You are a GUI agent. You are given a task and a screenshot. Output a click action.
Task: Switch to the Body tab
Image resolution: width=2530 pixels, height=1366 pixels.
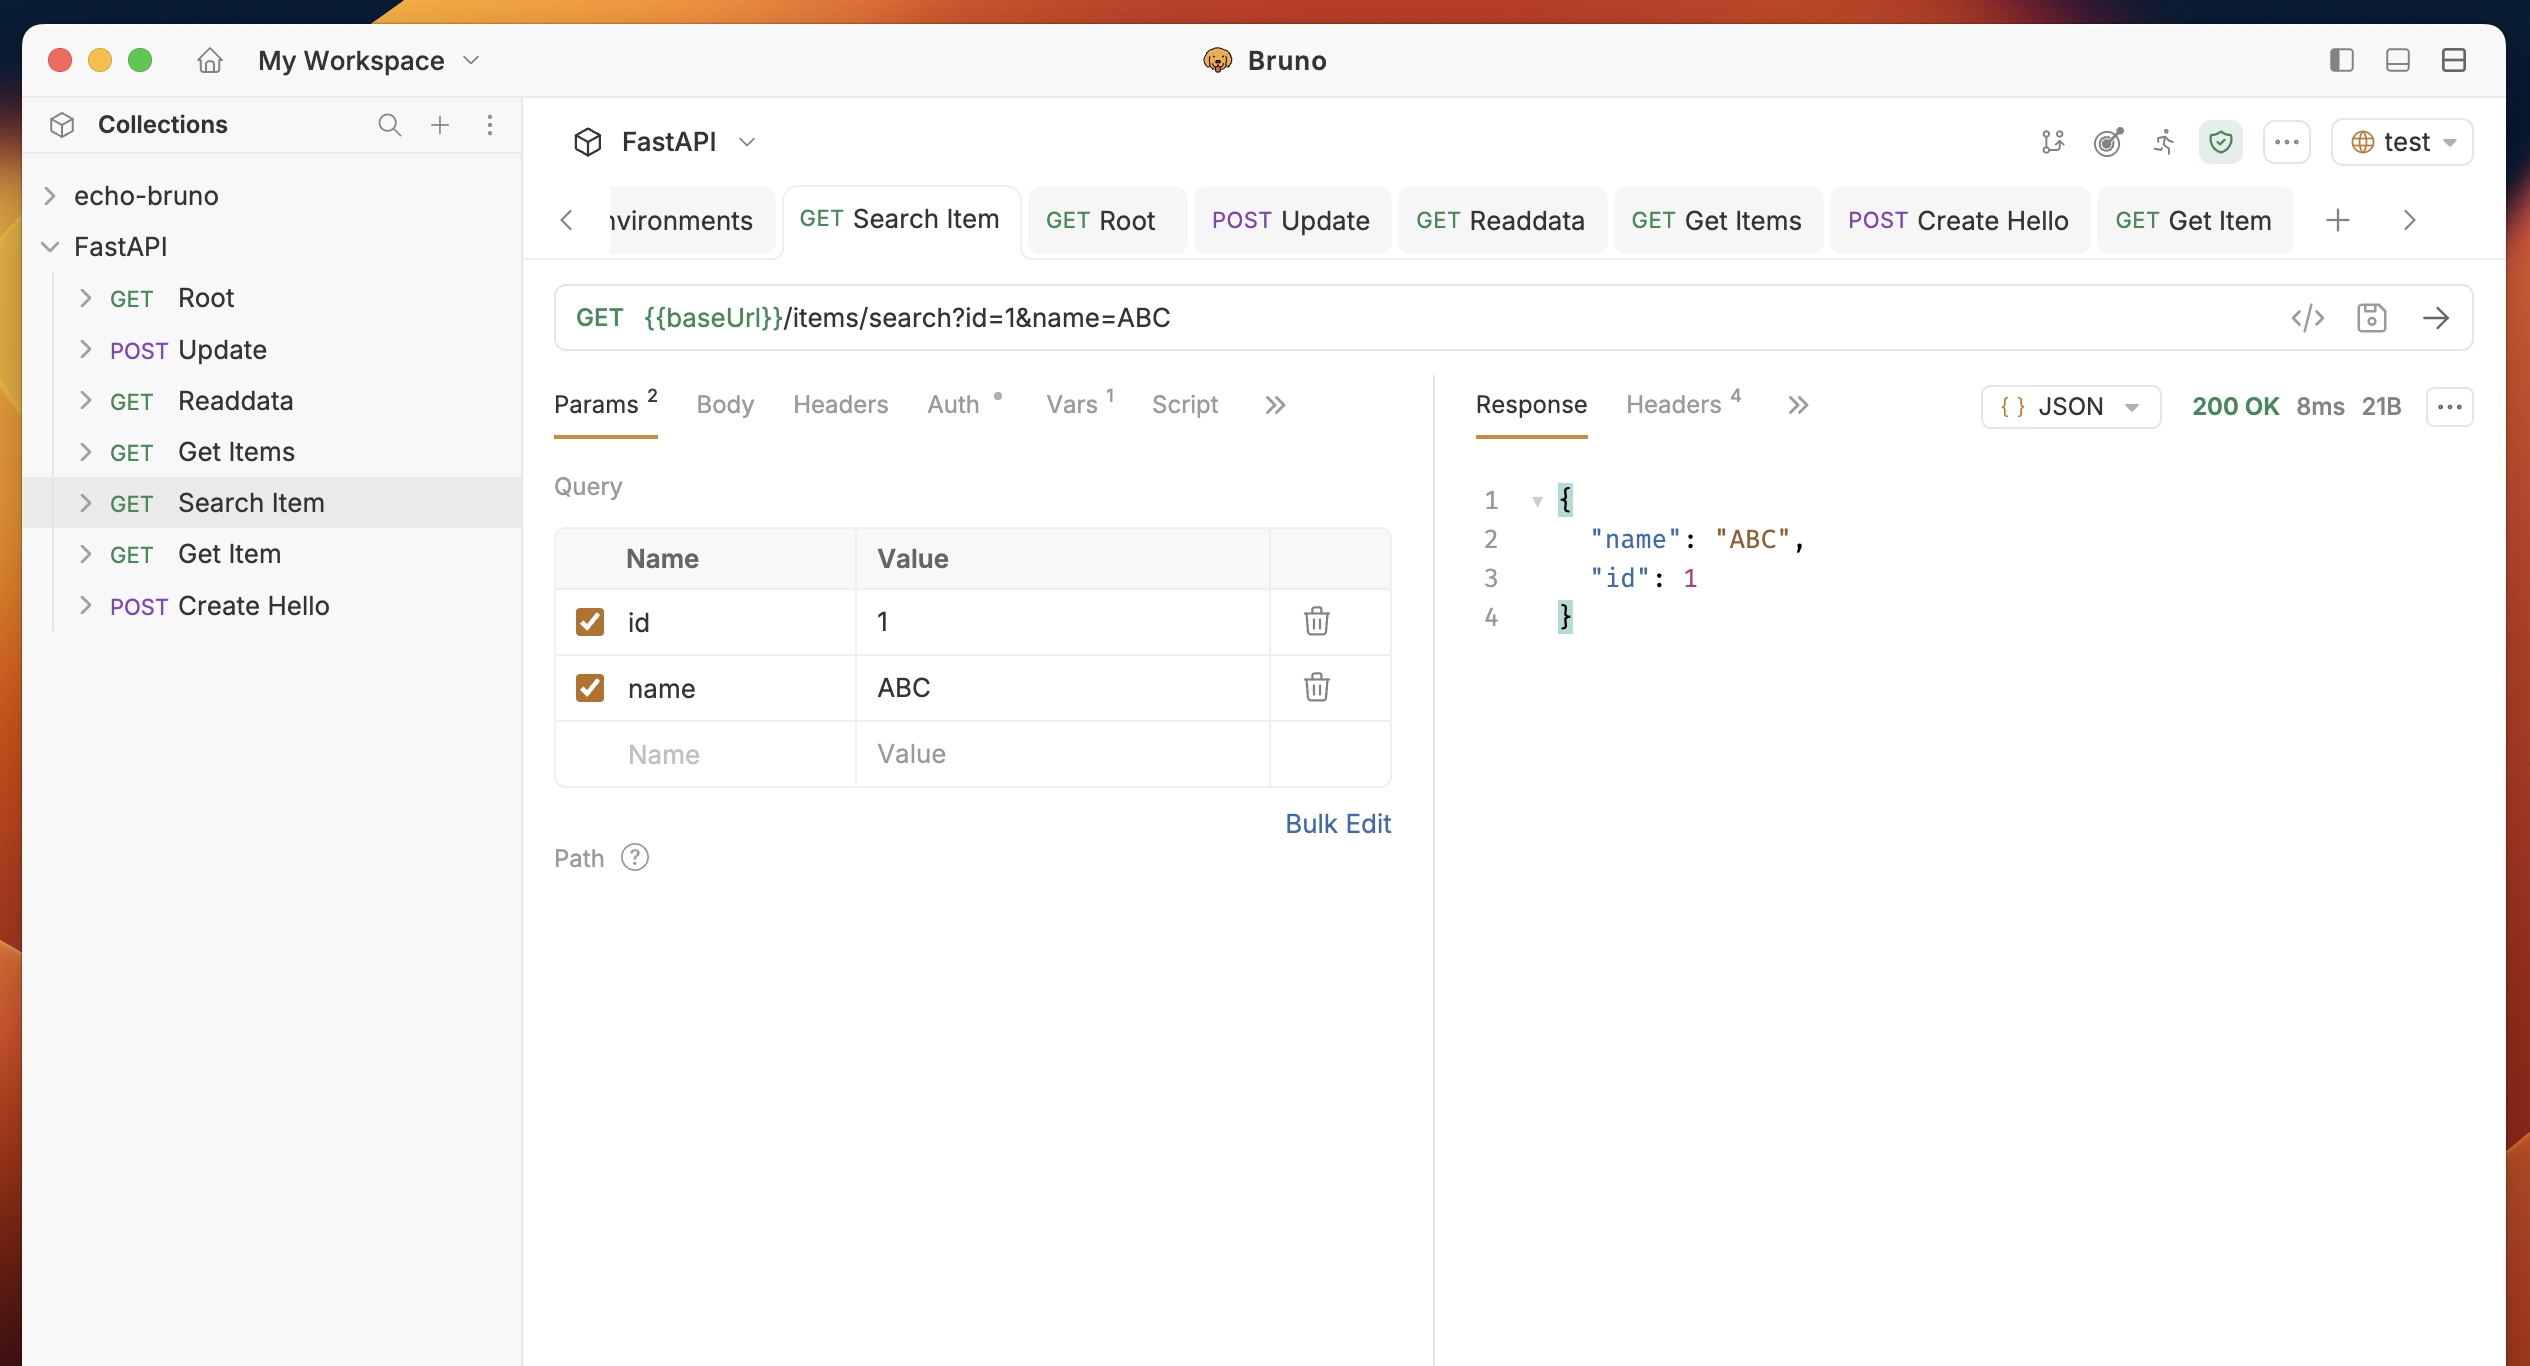click(x=724, y=404)
